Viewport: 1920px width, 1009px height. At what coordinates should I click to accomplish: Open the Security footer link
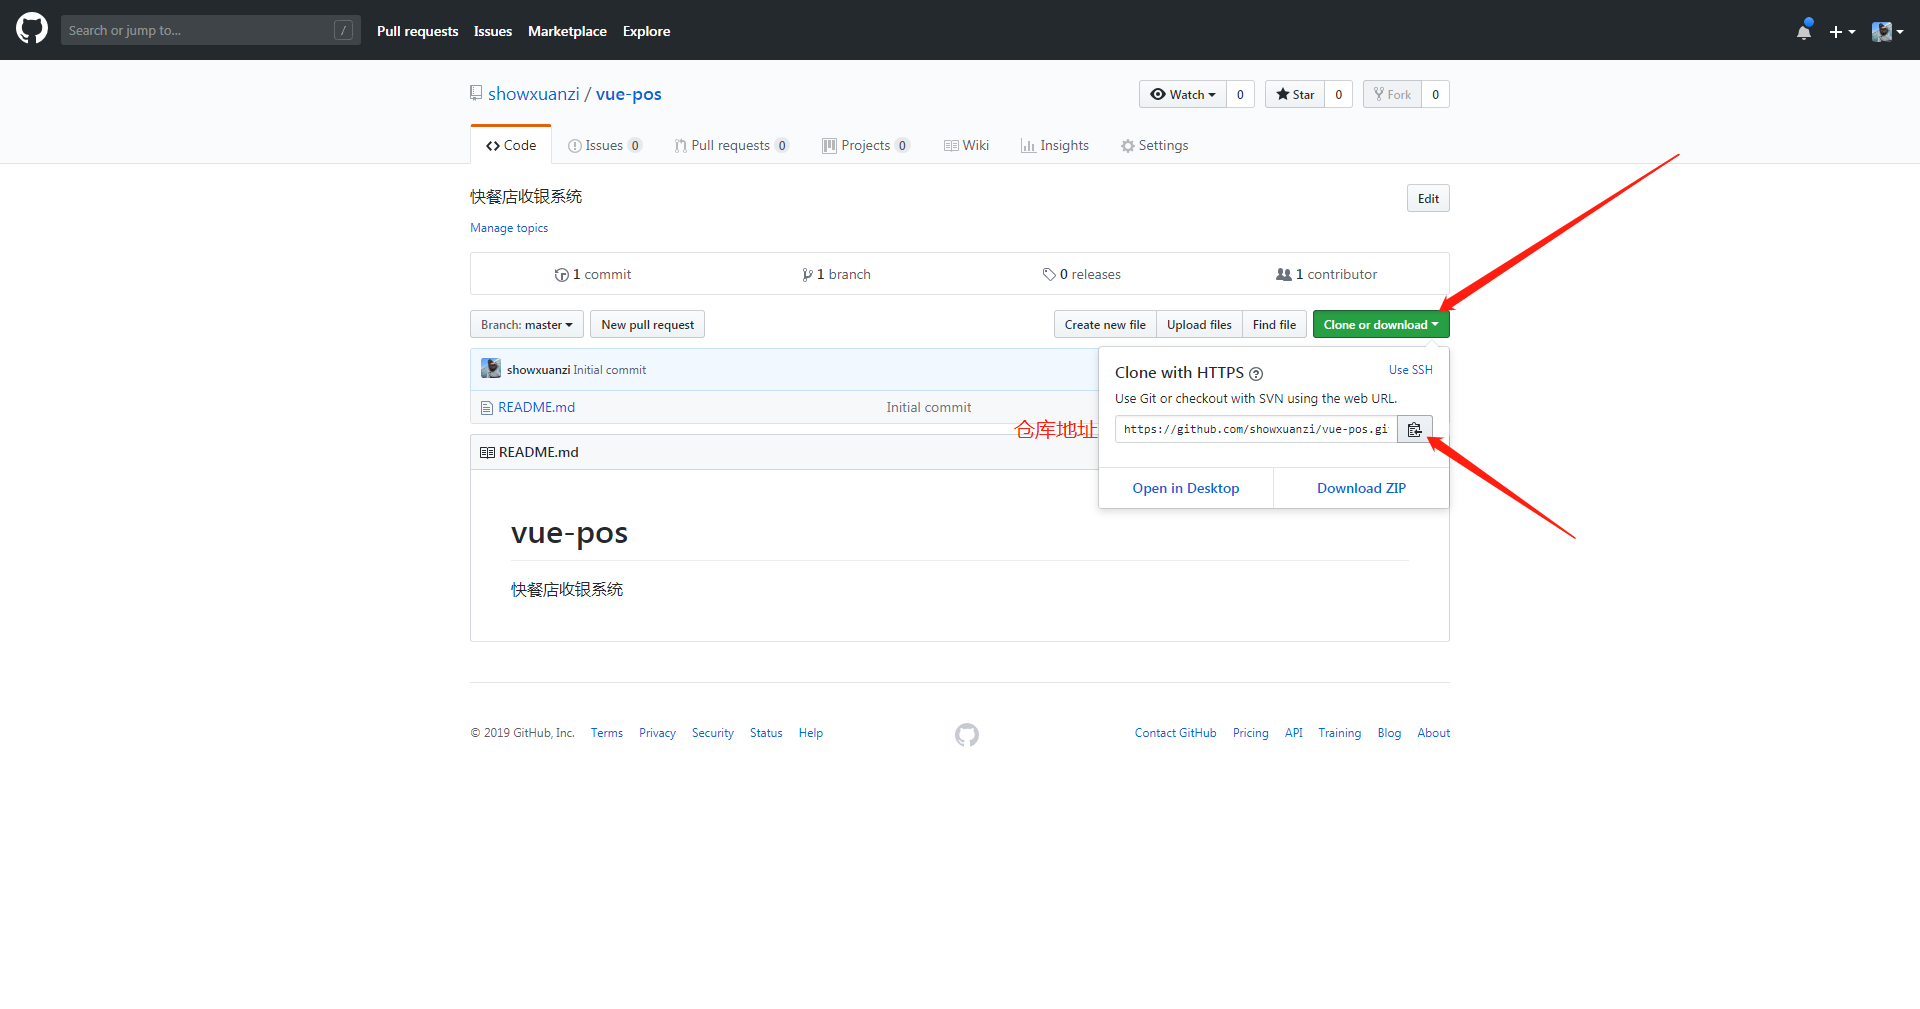click(x=712, y=733)
